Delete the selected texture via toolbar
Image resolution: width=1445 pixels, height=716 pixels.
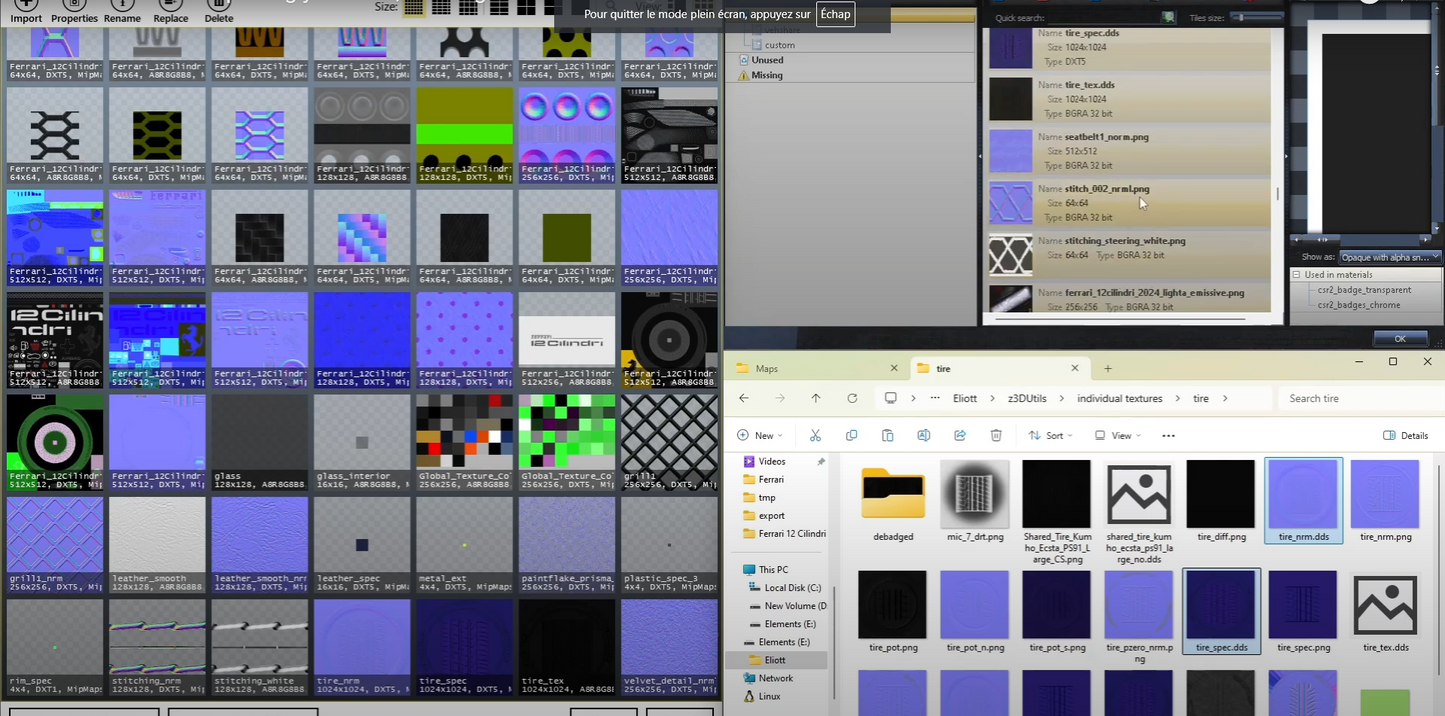point(219,10)
